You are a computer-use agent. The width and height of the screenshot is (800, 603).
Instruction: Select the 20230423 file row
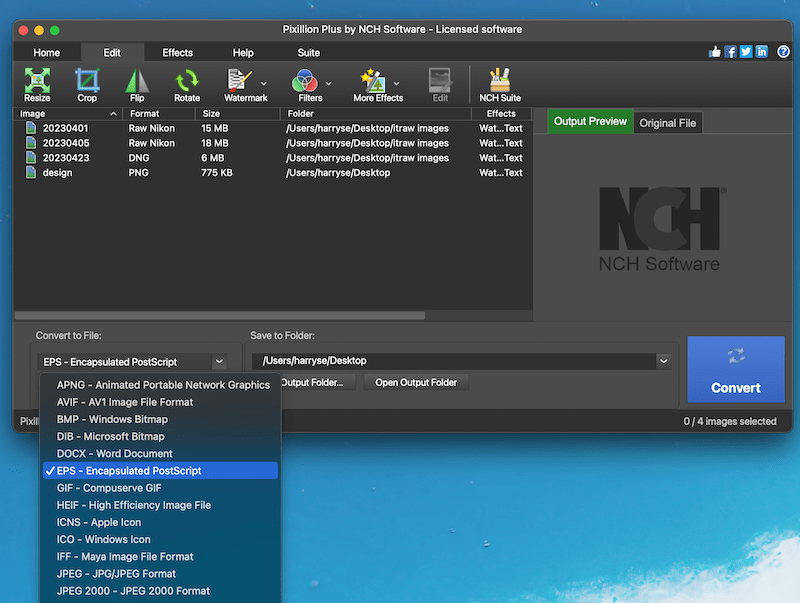pyautogui.click(x=273, y=158)
